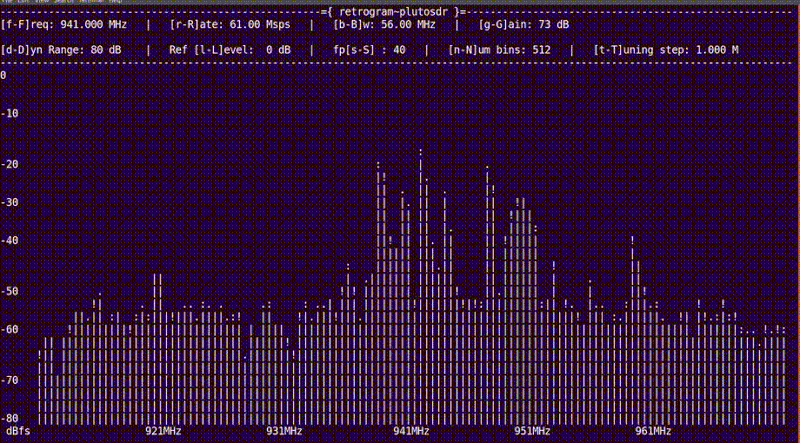Click the dBfs axis unit label
800x443 pixels.
tap(17, 431)
